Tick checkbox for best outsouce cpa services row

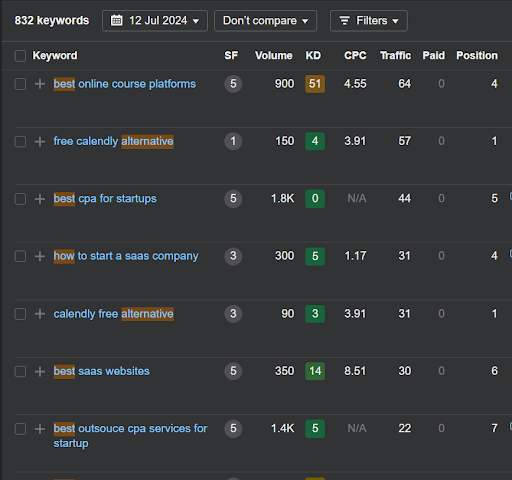[x=20, y=429]
